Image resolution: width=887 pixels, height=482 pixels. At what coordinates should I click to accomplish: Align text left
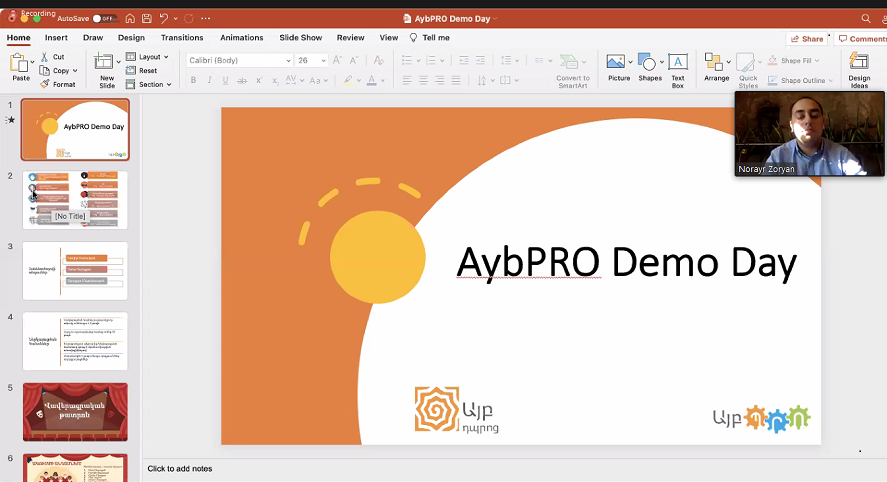coord(407,80)
